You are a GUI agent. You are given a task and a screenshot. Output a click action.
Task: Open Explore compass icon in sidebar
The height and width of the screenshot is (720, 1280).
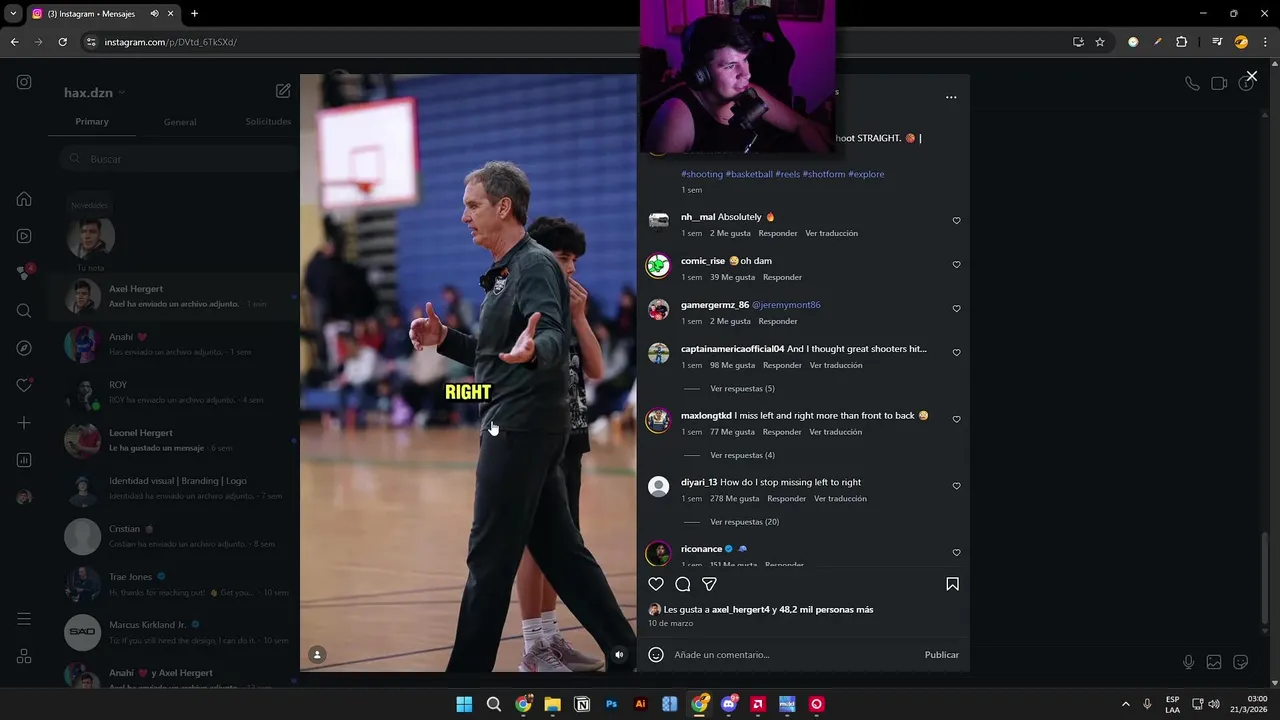coord(24,348)
